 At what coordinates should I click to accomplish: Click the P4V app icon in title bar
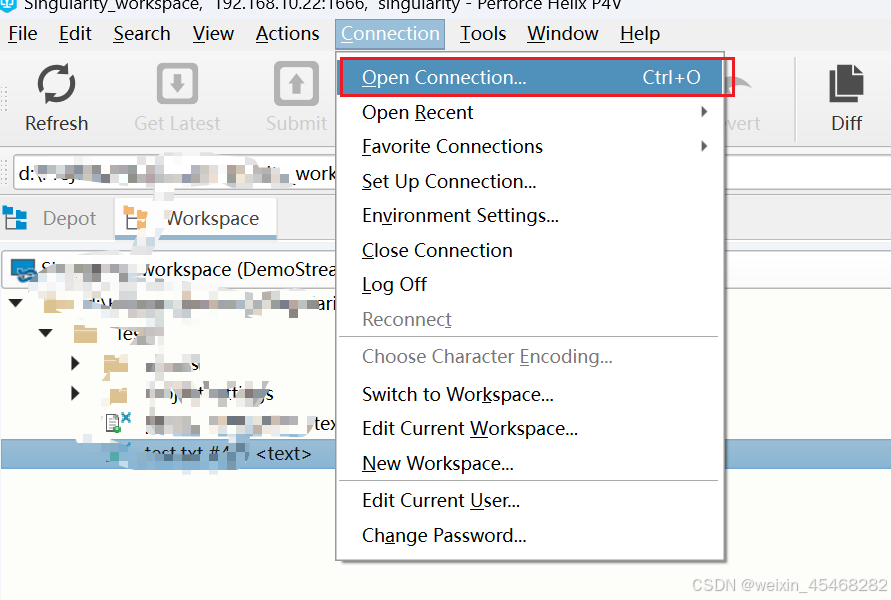point(7,5)
